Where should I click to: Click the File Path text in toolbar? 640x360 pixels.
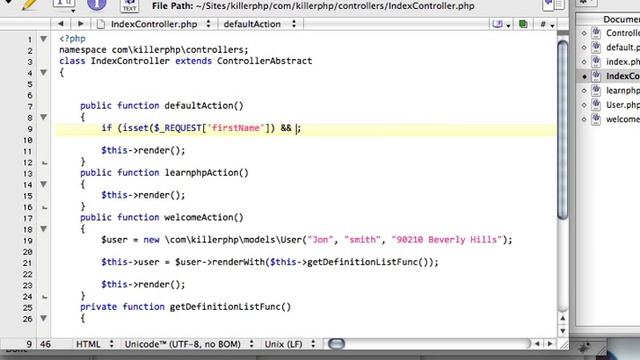(313, 6)
